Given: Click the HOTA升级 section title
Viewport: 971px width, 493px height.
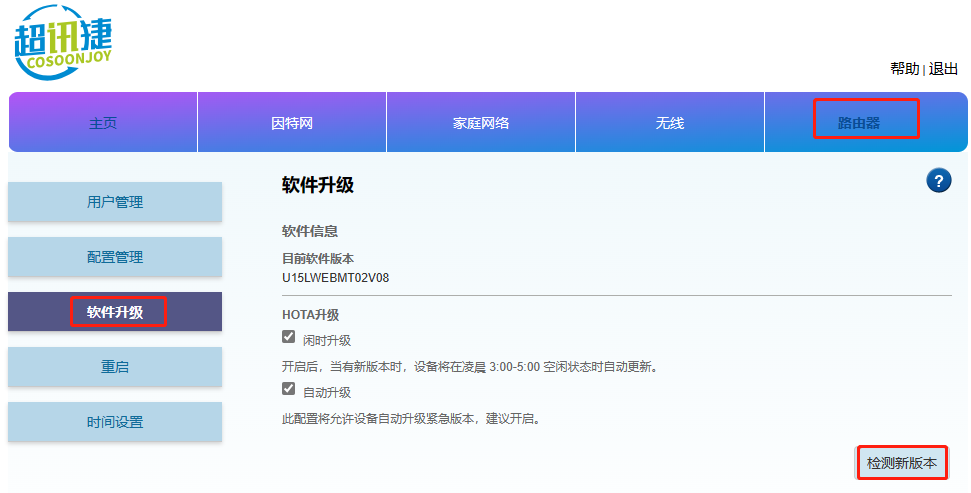Looking at the screenshot, I should 311,315.
